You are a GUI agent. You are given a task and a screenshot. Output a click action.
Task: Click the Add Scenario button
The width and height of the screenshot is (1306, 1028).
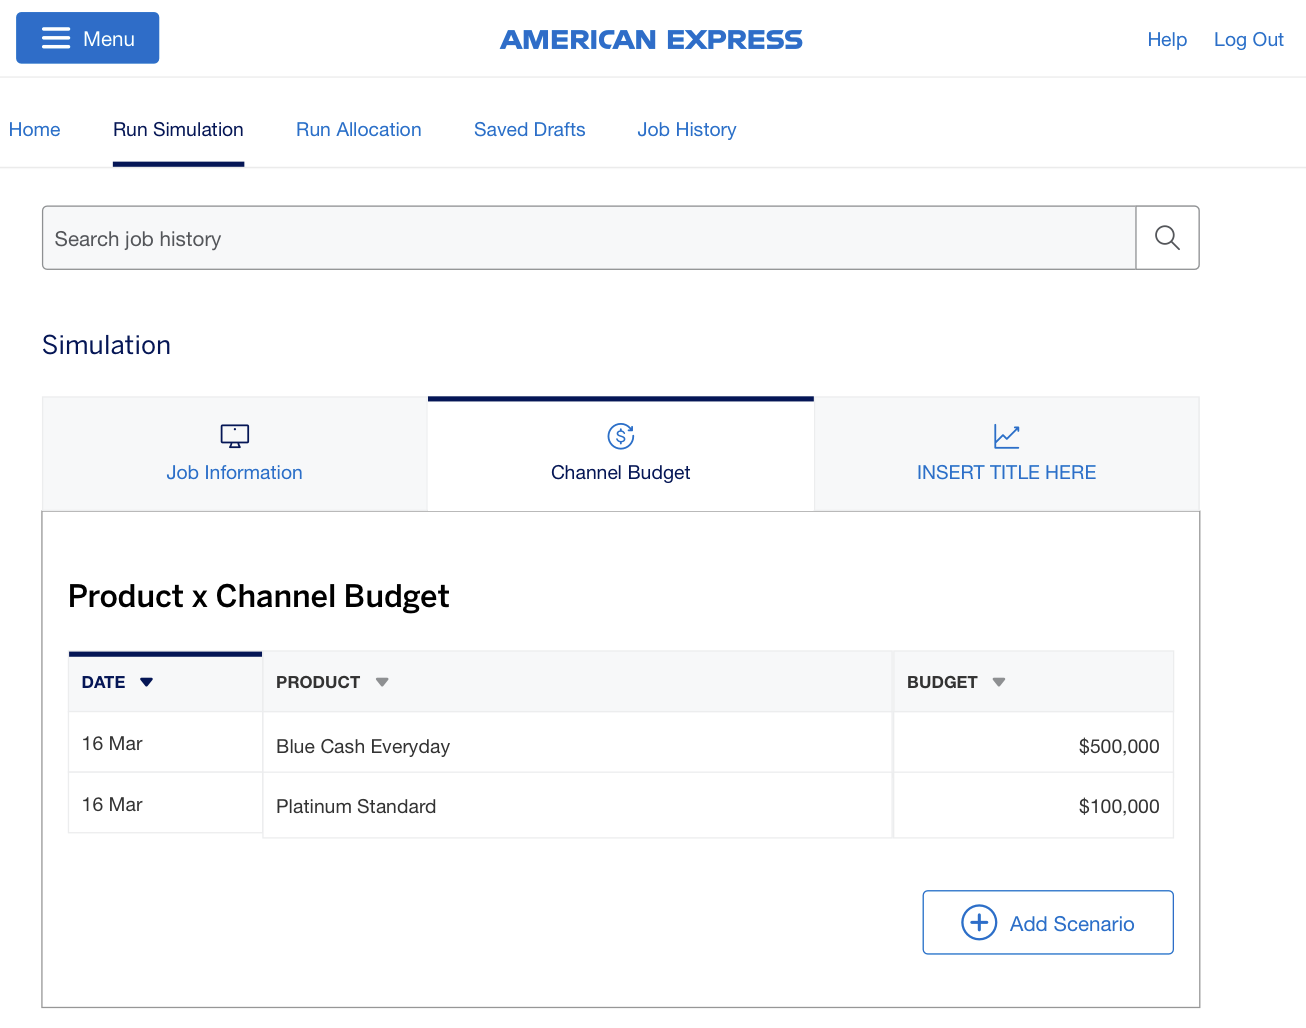coord(1048,922)
